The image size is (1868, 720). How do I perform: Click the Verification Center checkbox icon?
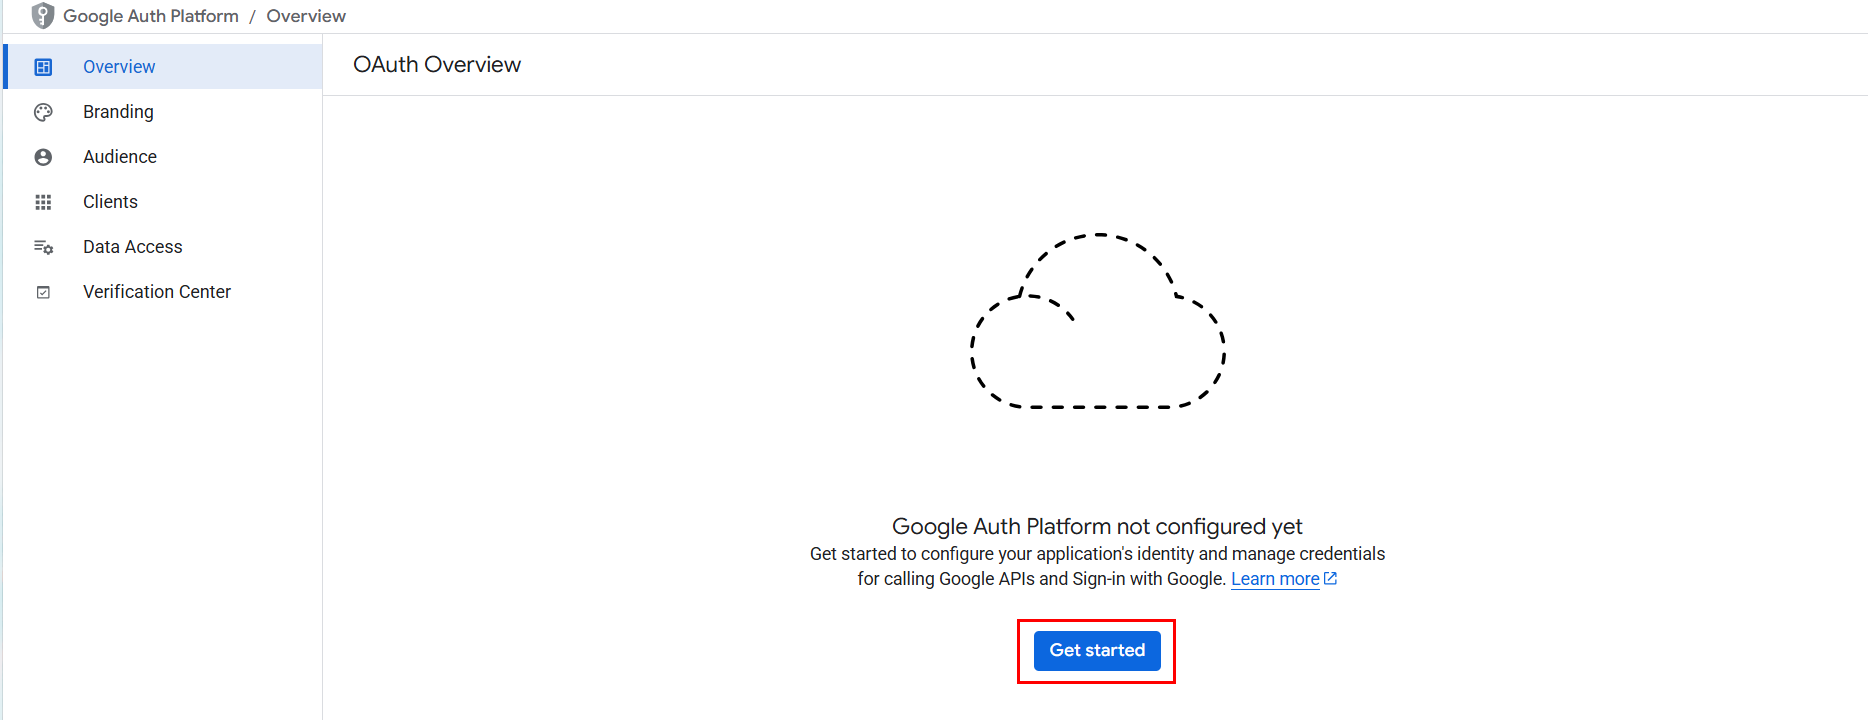[x=43, y=292]
